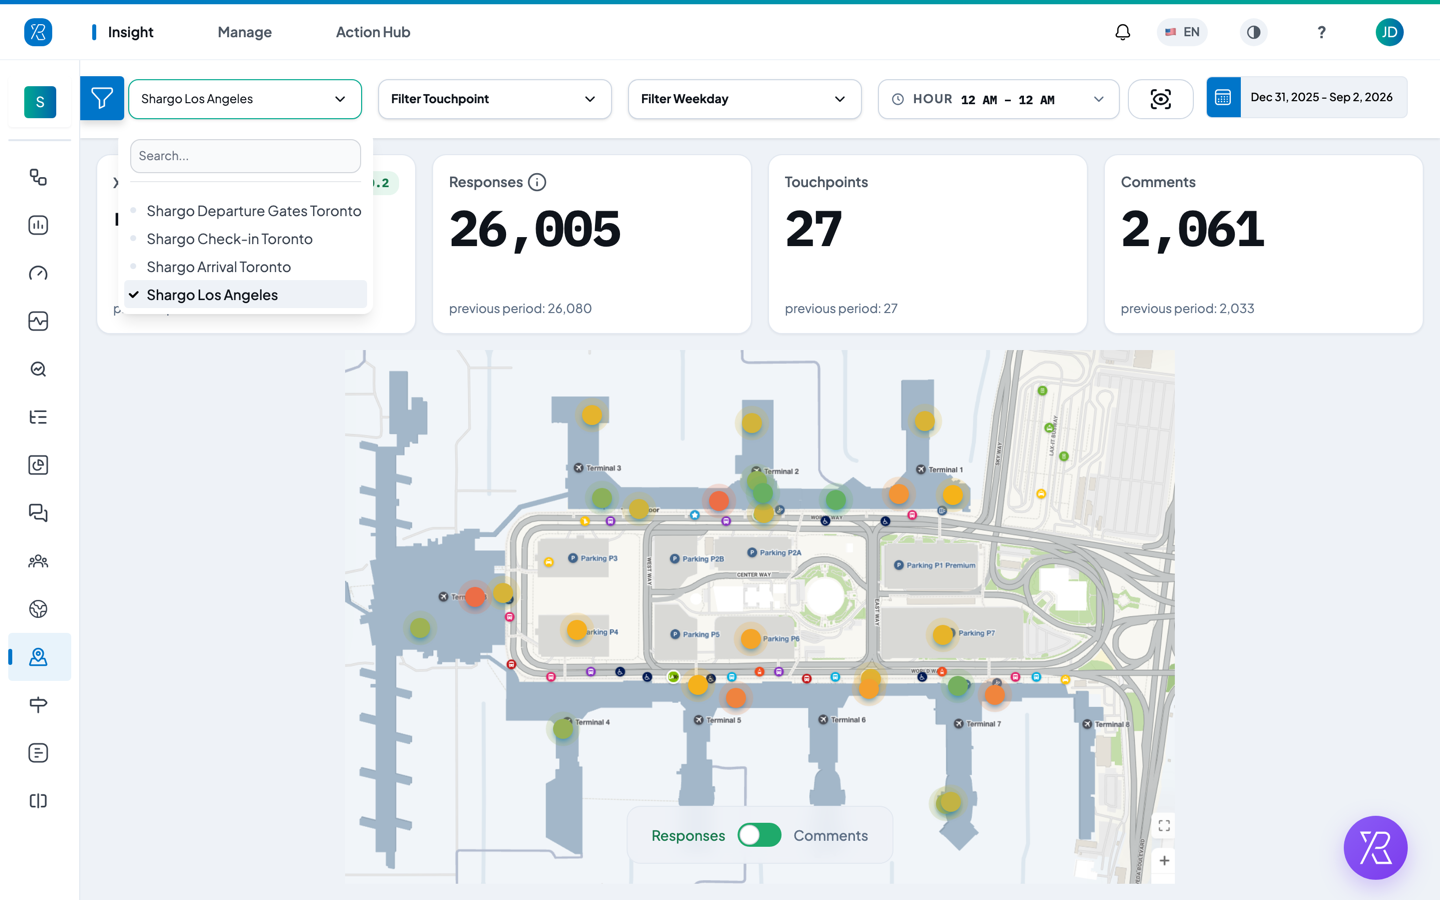The width and height of the screenshot is (1440, 900).
Task: Open the notifications bell
Action: 1123,32
